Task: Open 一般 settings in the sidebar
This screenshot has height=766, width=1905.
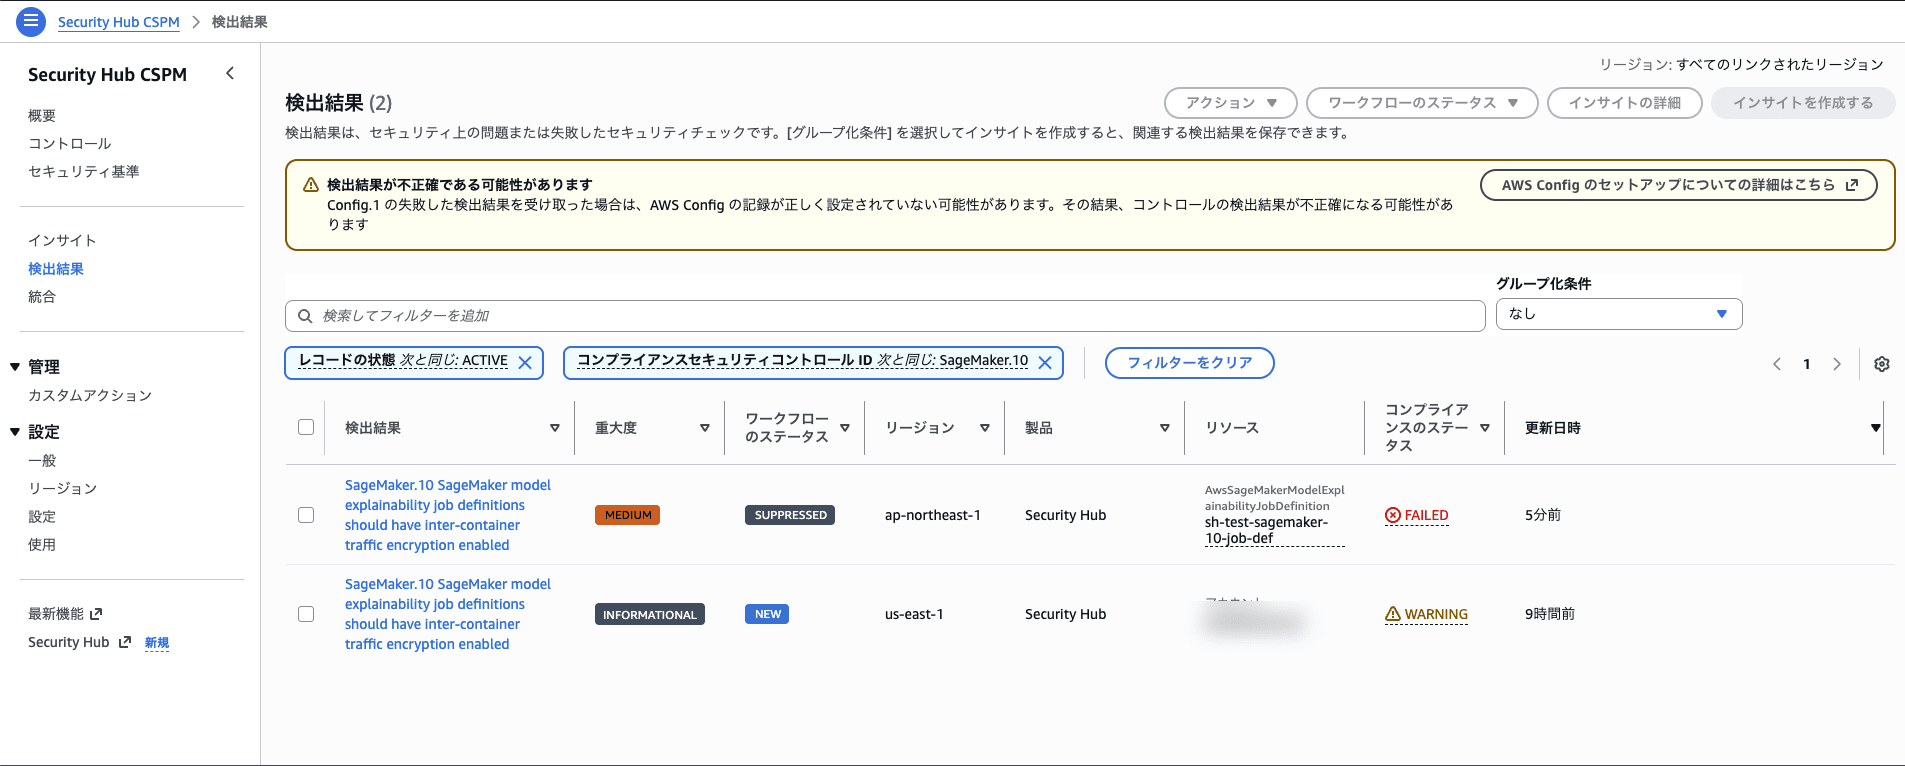Action: click(42, 461)
